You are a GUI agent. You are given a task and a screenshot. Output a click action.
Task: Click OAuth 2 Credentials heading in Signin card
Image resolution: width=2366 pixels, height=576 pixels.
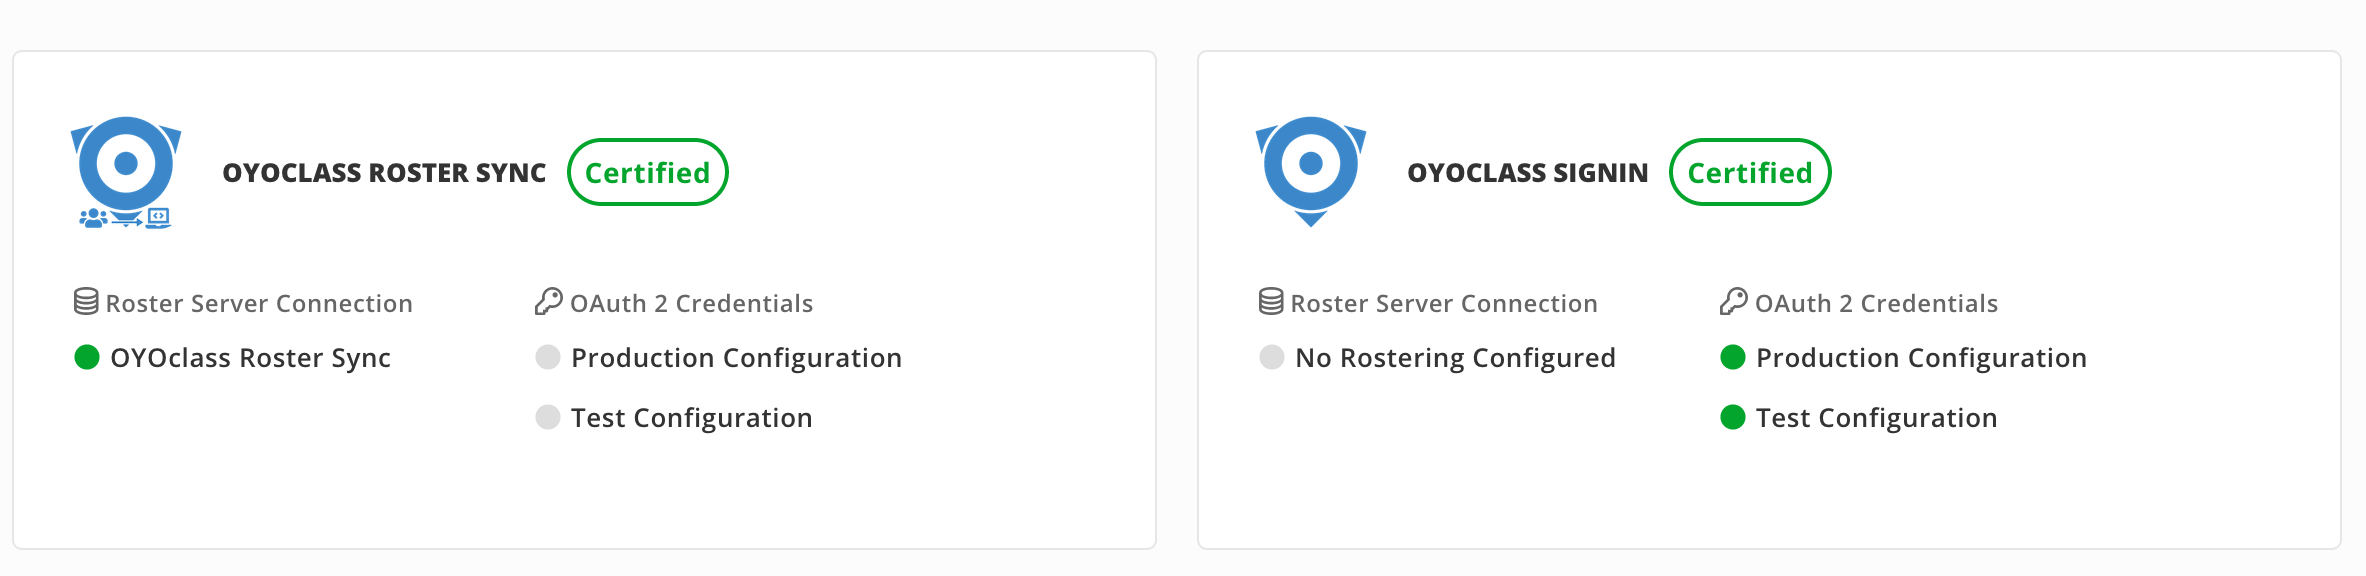[1876, 304]
